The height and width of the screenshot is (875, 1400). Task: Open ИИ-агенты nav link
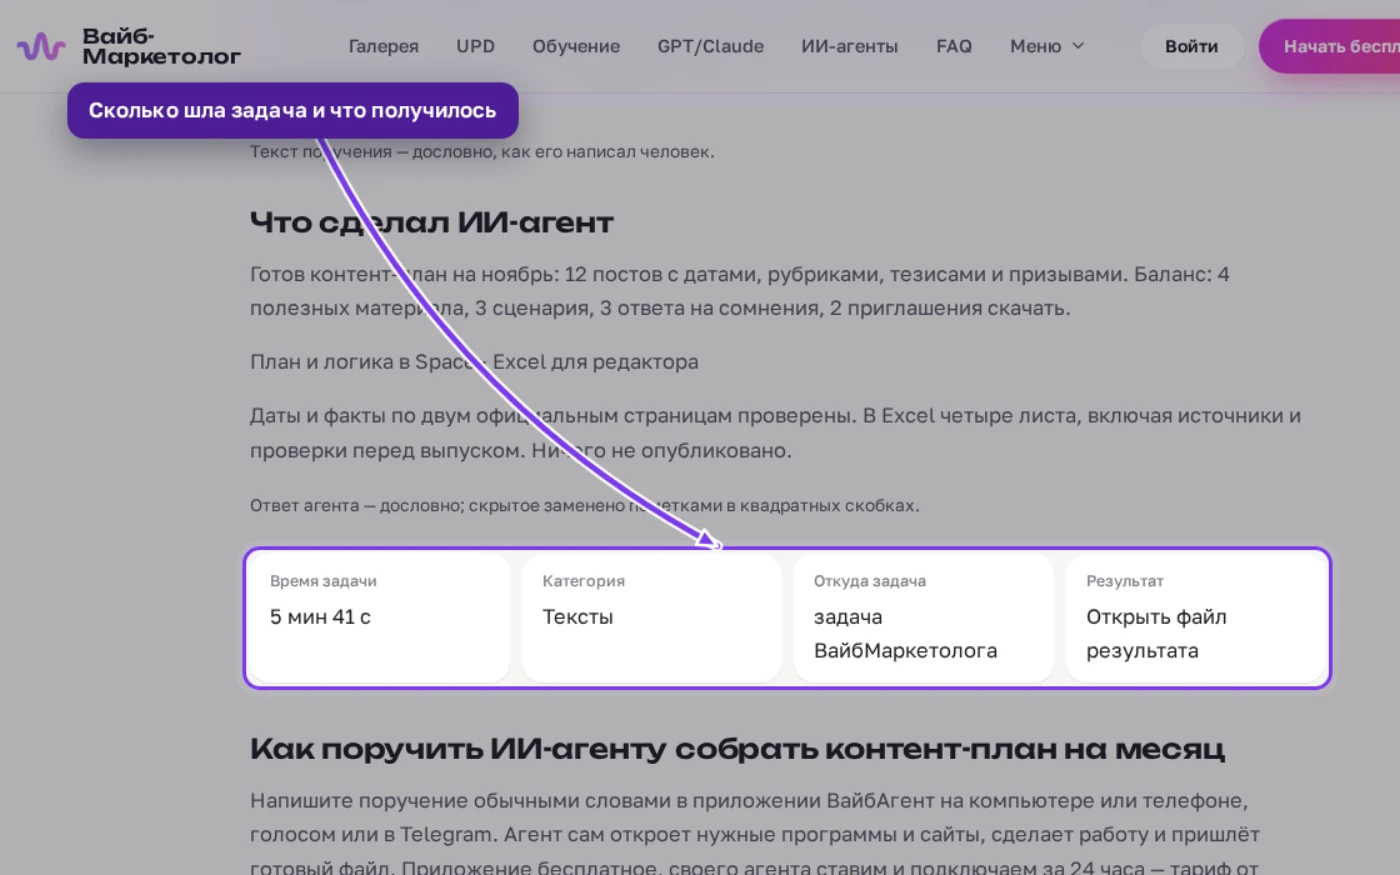(849, 46)
